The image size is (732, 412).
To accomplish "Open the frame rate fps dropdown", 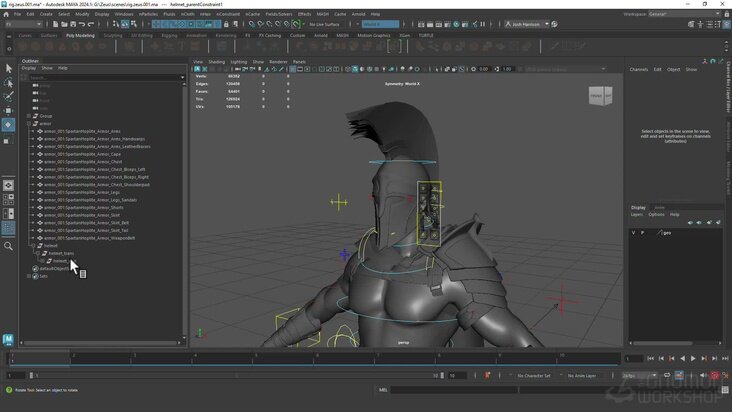I will coord(639,376).
